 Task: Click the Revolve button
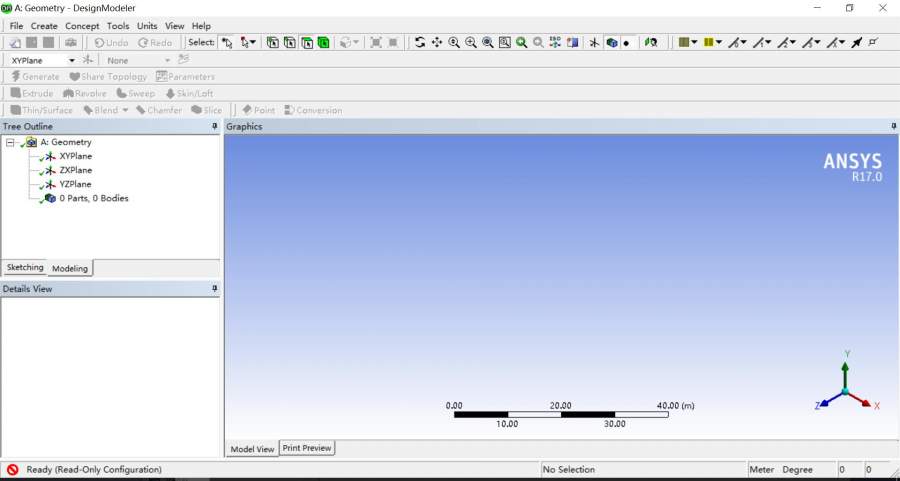pos(84,94)
